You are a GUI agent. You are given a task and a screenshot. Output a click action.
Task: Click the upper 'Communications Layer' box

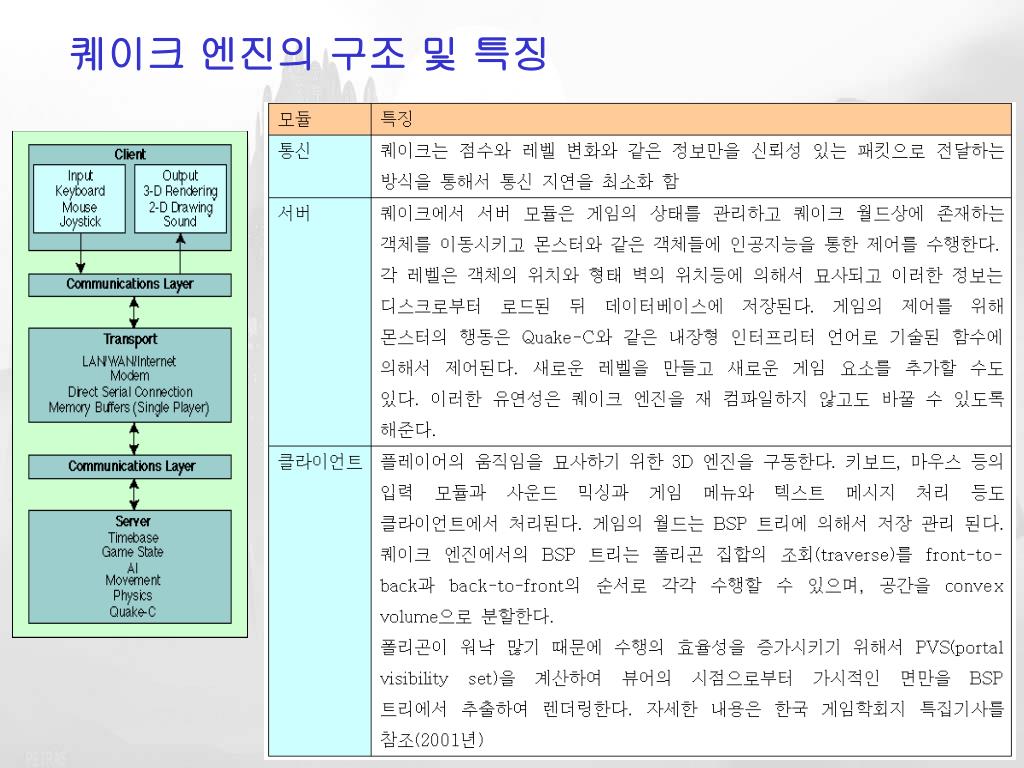pos(130,285)
